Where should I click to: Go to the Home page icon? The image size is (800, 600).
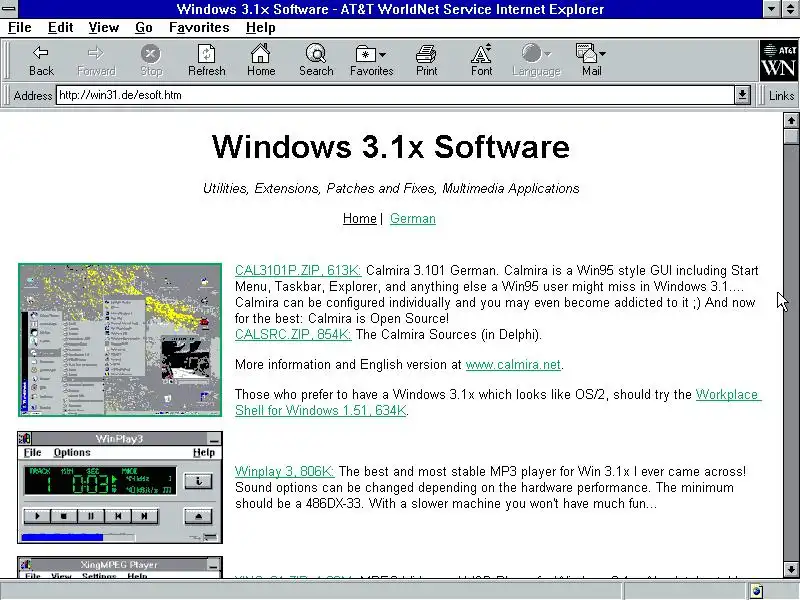(x=261, y=60)
